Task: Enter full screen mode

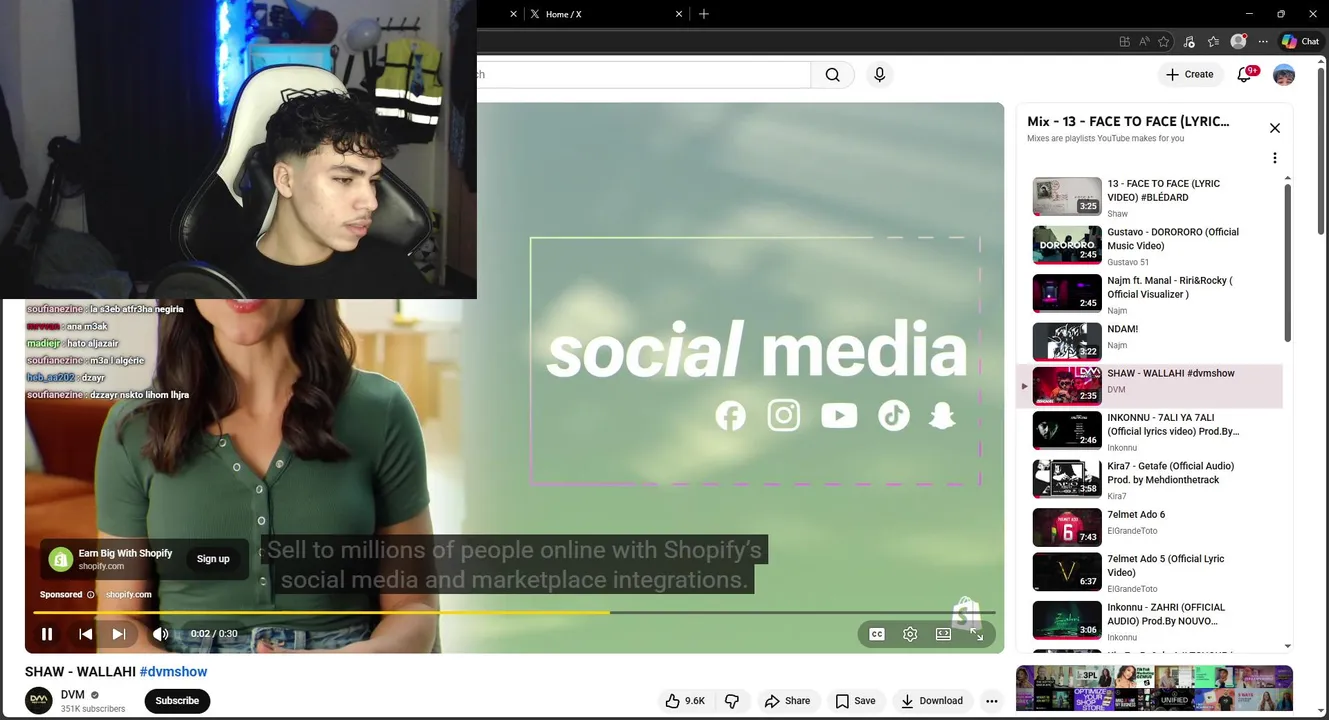Action: click(x=976, y=634)
